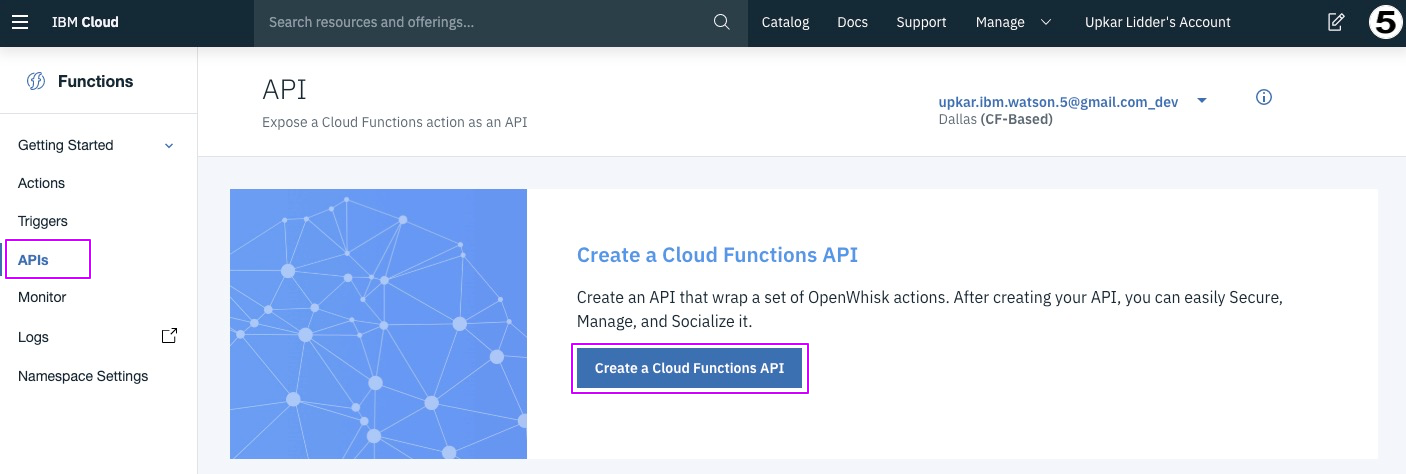Click the network illustration thumbnail

[378, 324]
